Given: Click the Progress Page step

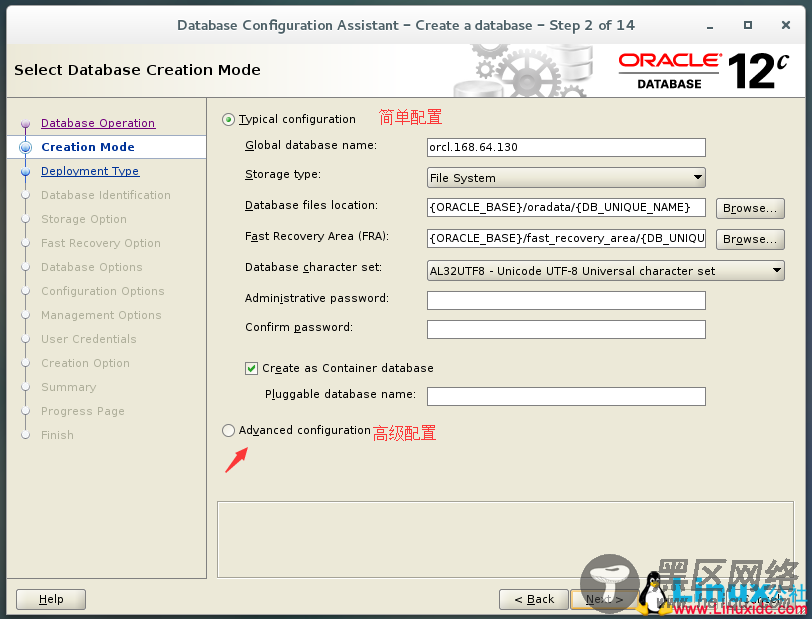Looking at the screenshot, I should tap(83, 411).
